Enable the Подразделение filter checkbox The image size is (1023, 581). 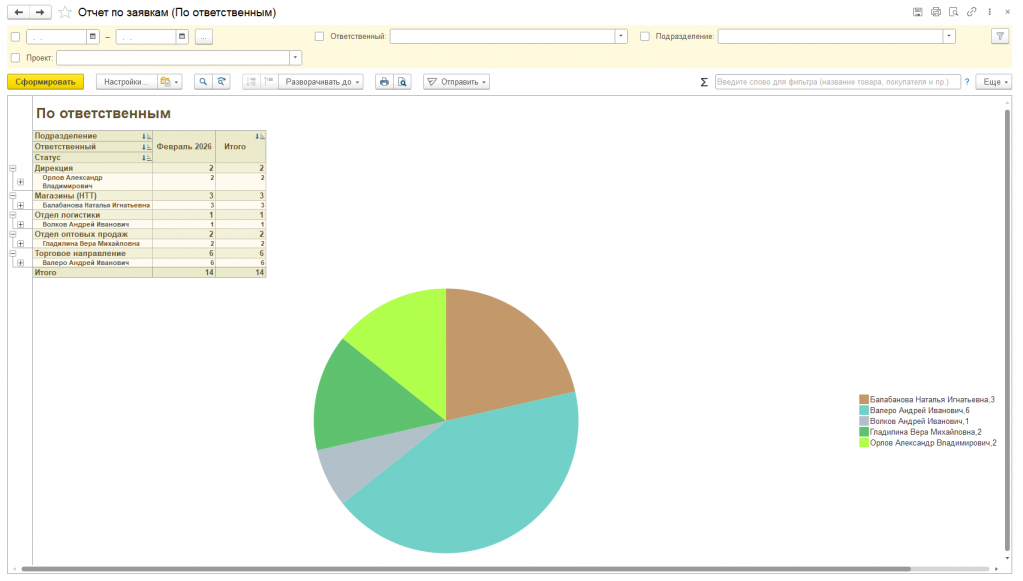pos(645,37)
